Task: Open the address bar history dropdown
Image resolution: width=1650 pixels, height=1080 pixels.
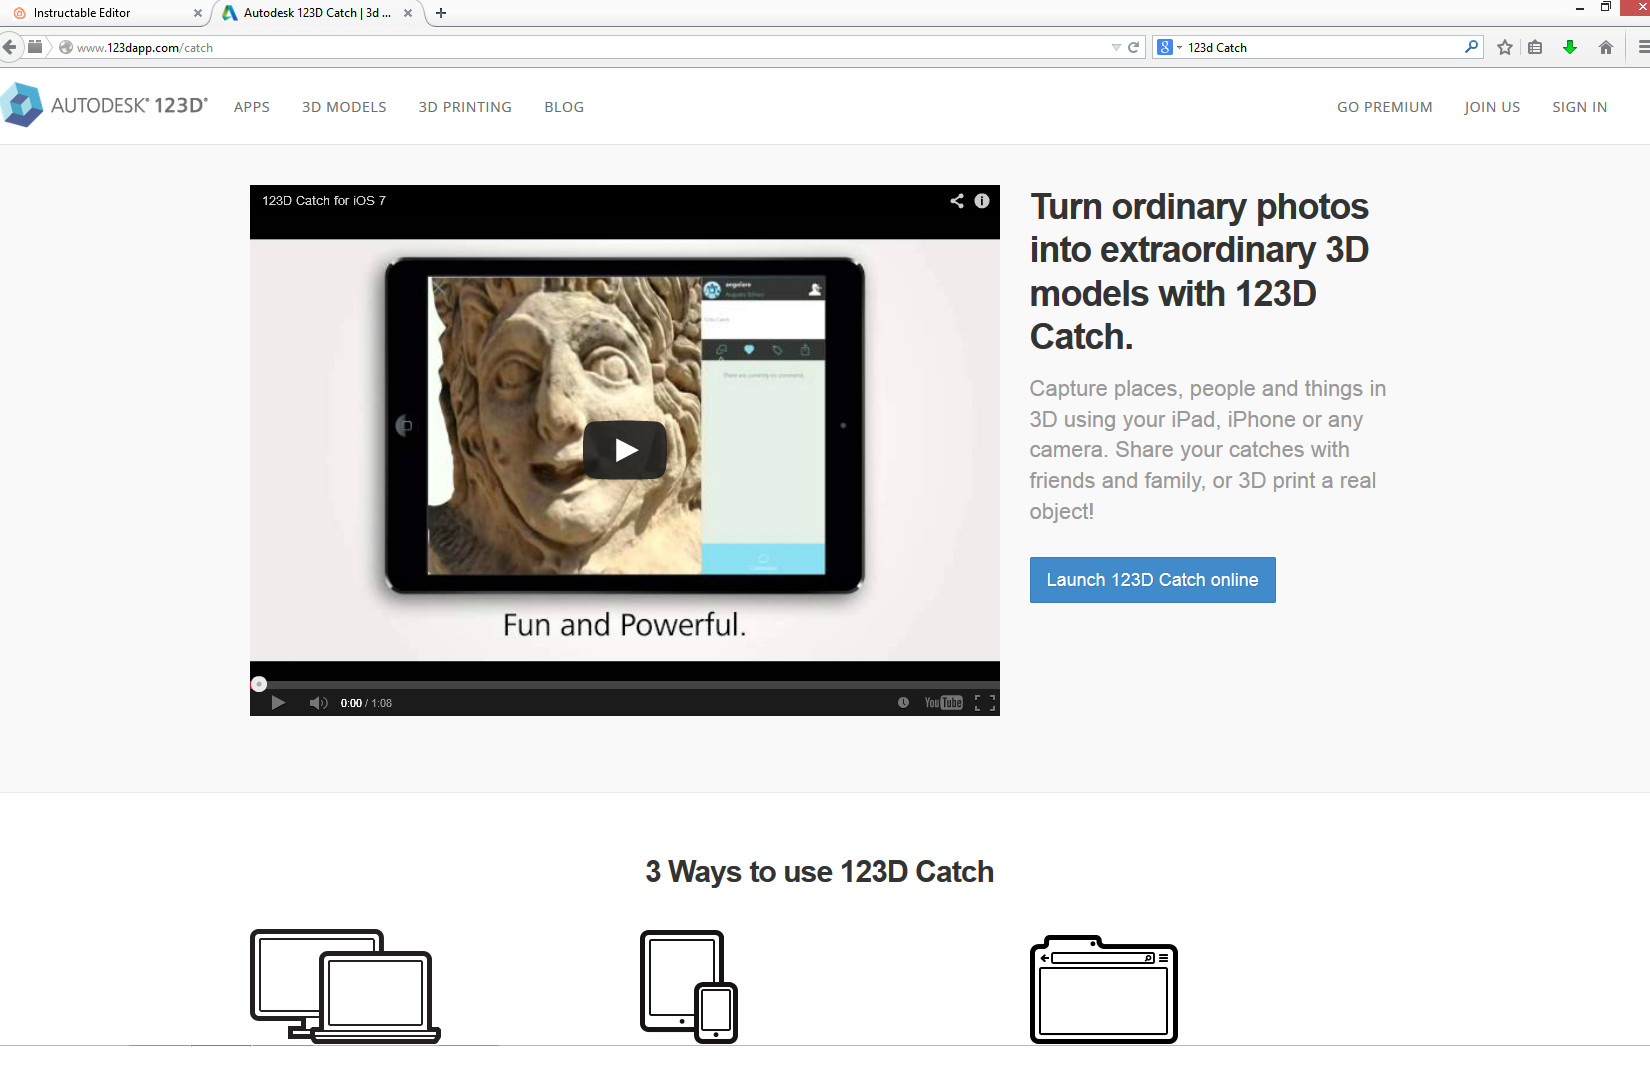Action: [x=1117, y=47]
